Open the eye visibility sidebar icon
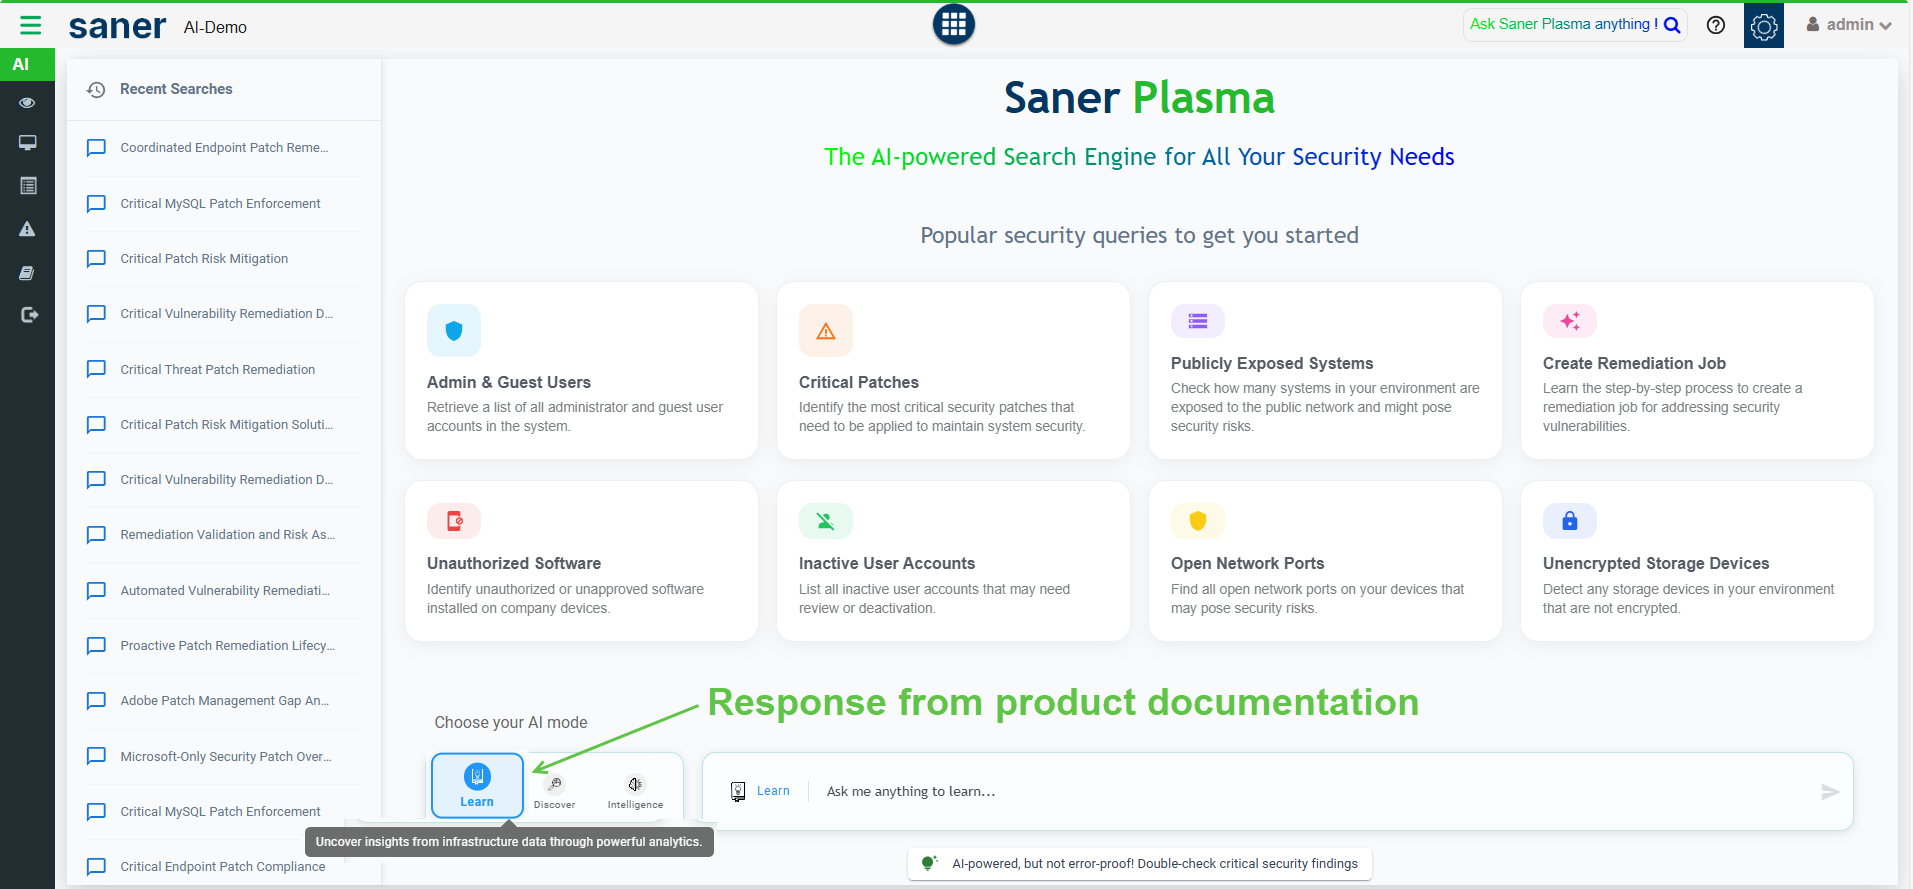This screenshot has height=889, width=1913. [27, 103]
